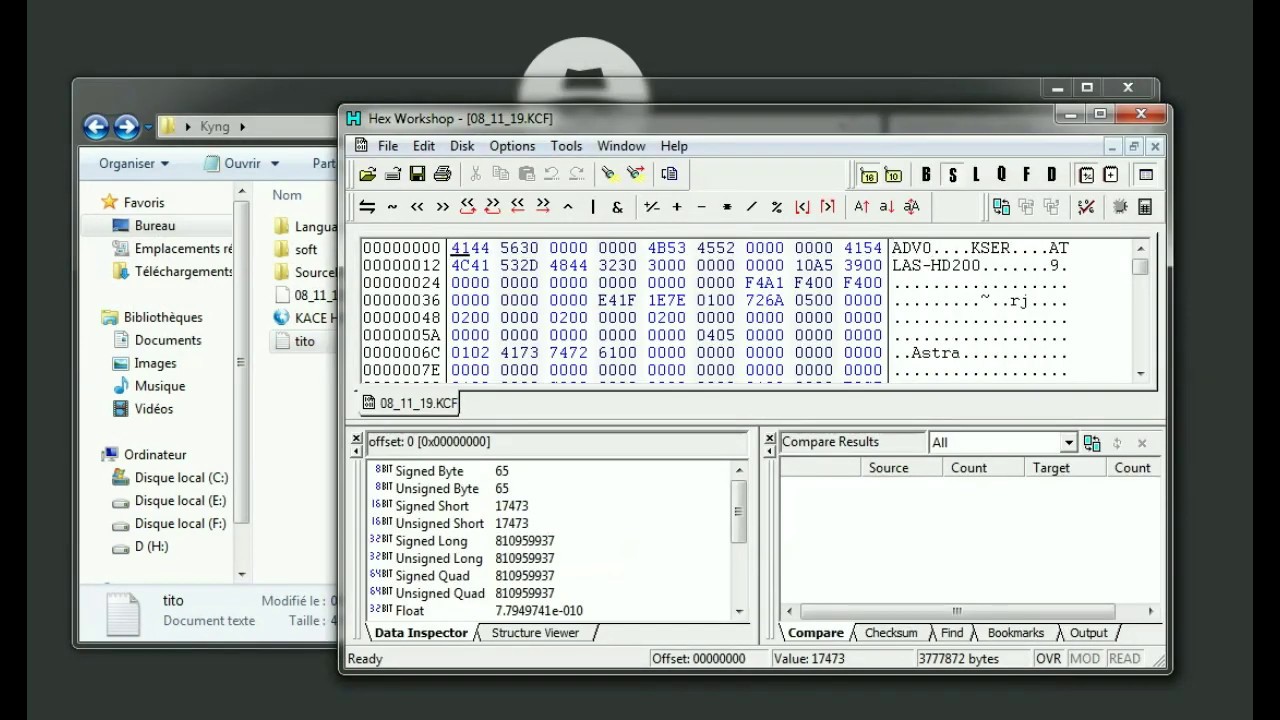1280x720 pixels.
Task: Click the Explorer back navigation button
Action: (96, 127)
